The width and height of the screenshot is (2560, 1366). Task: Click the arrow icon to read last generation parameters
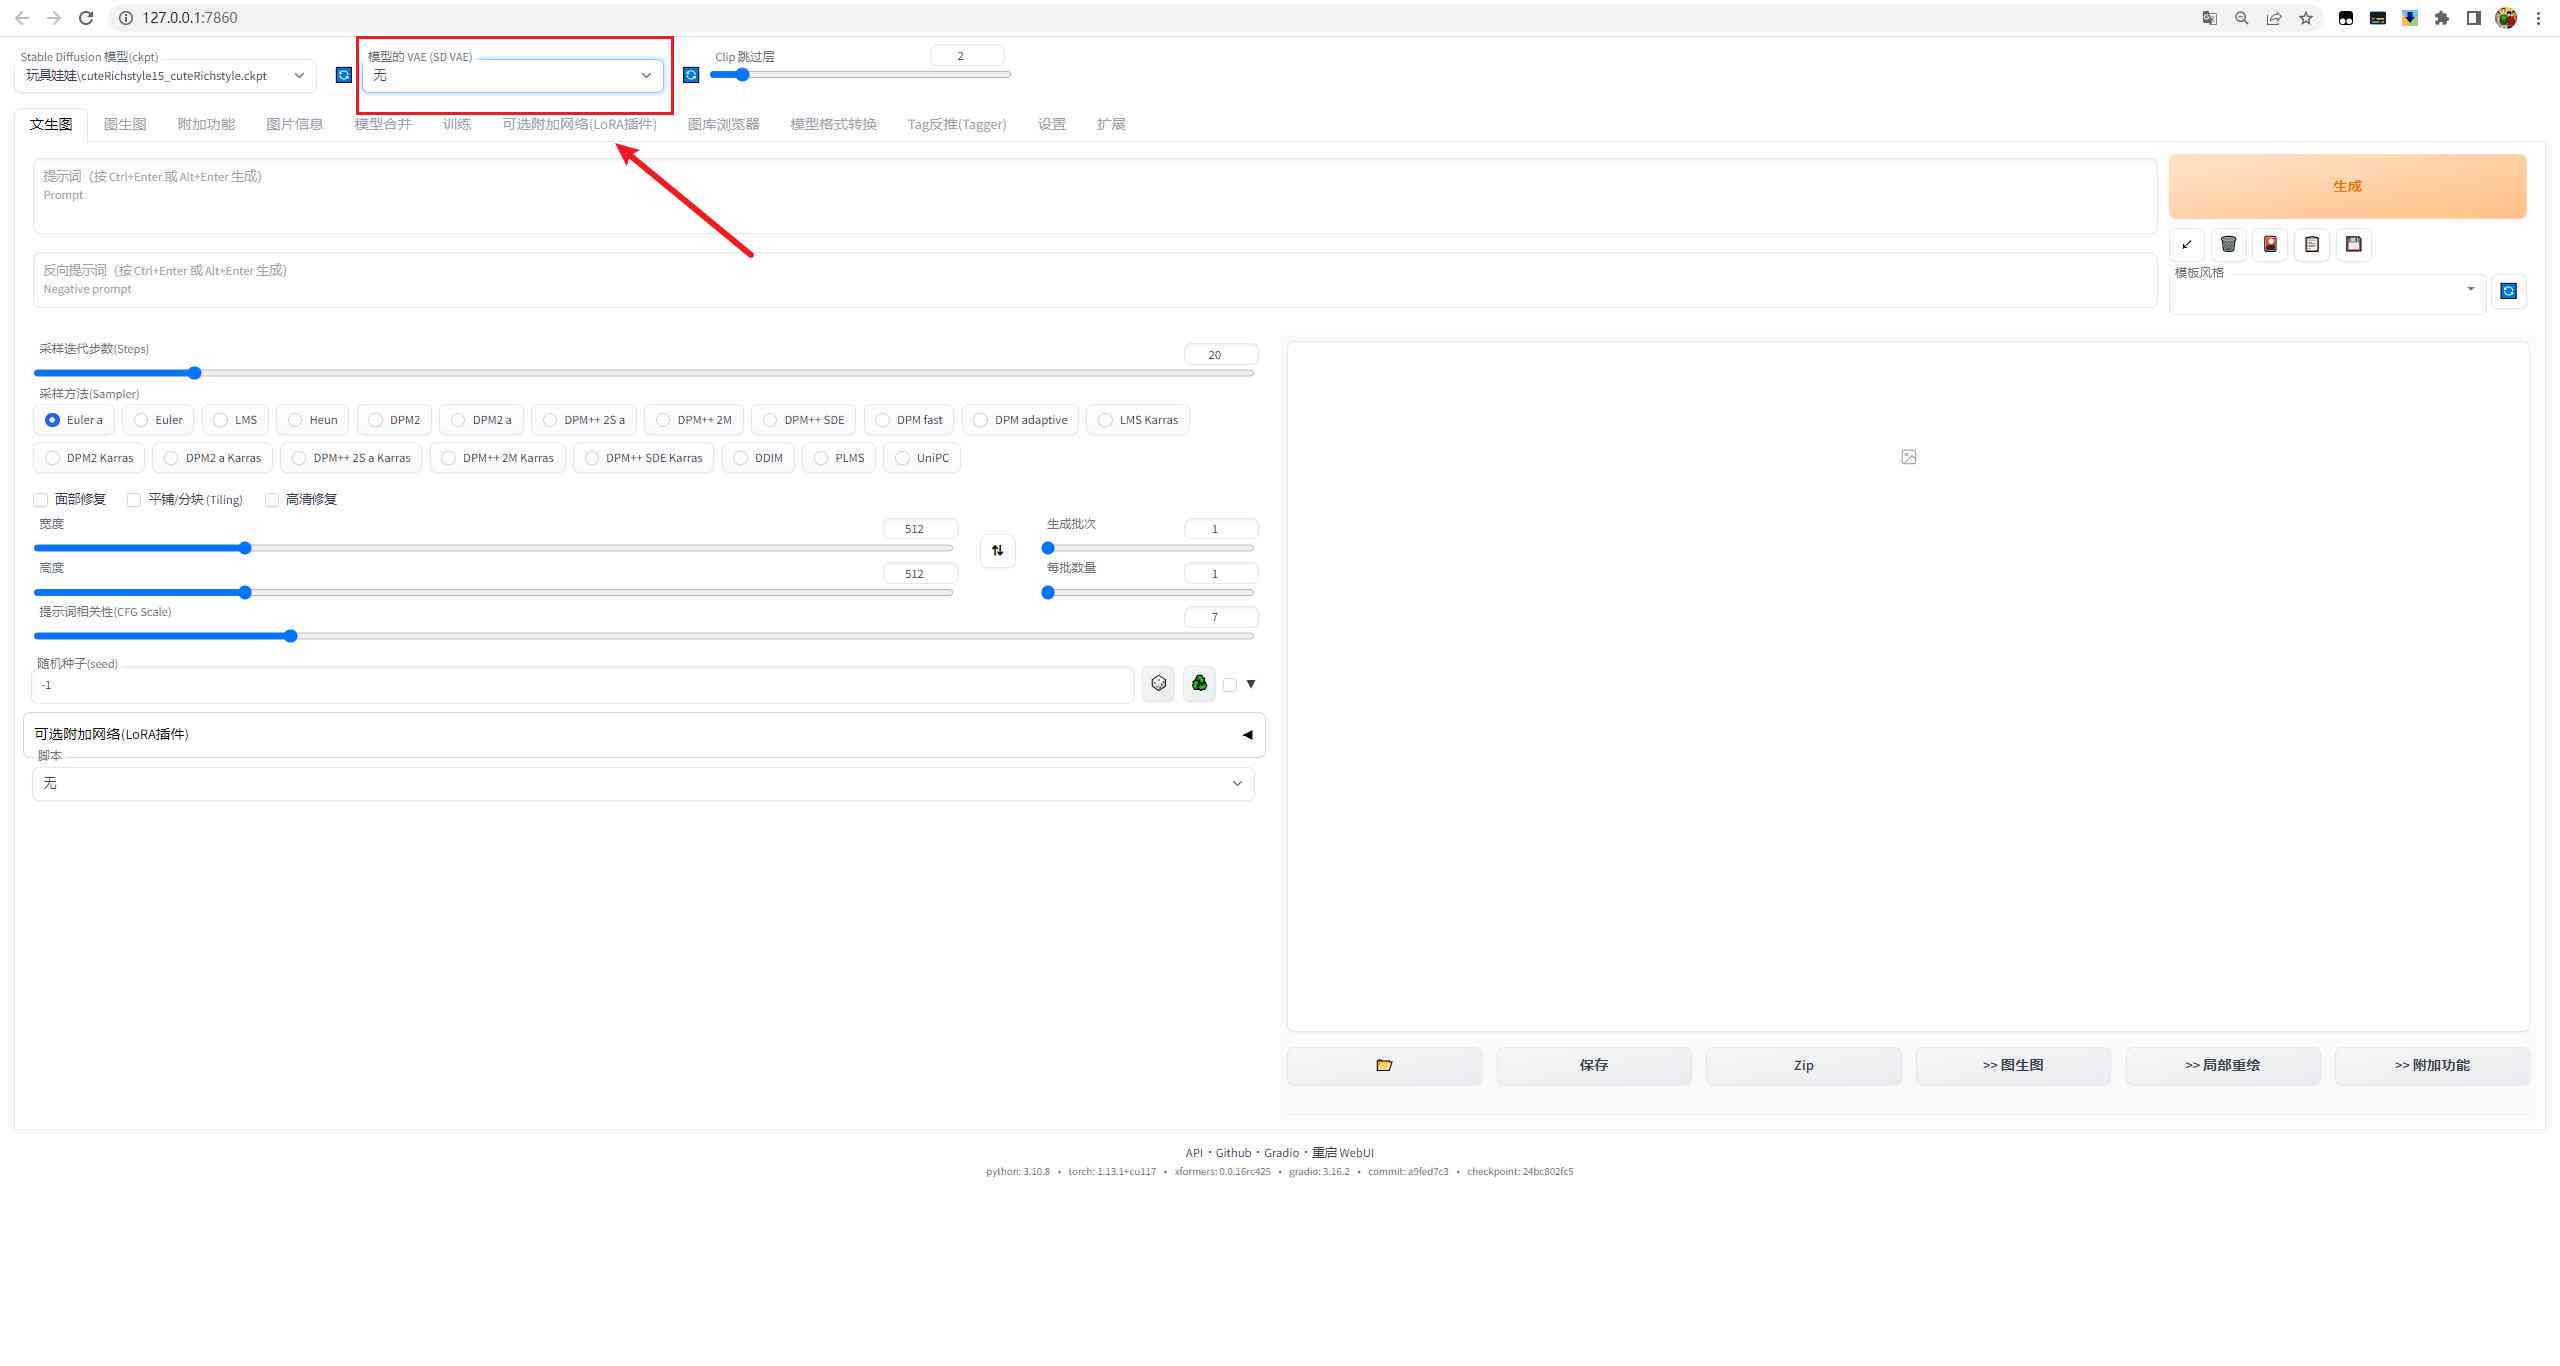2187,245
